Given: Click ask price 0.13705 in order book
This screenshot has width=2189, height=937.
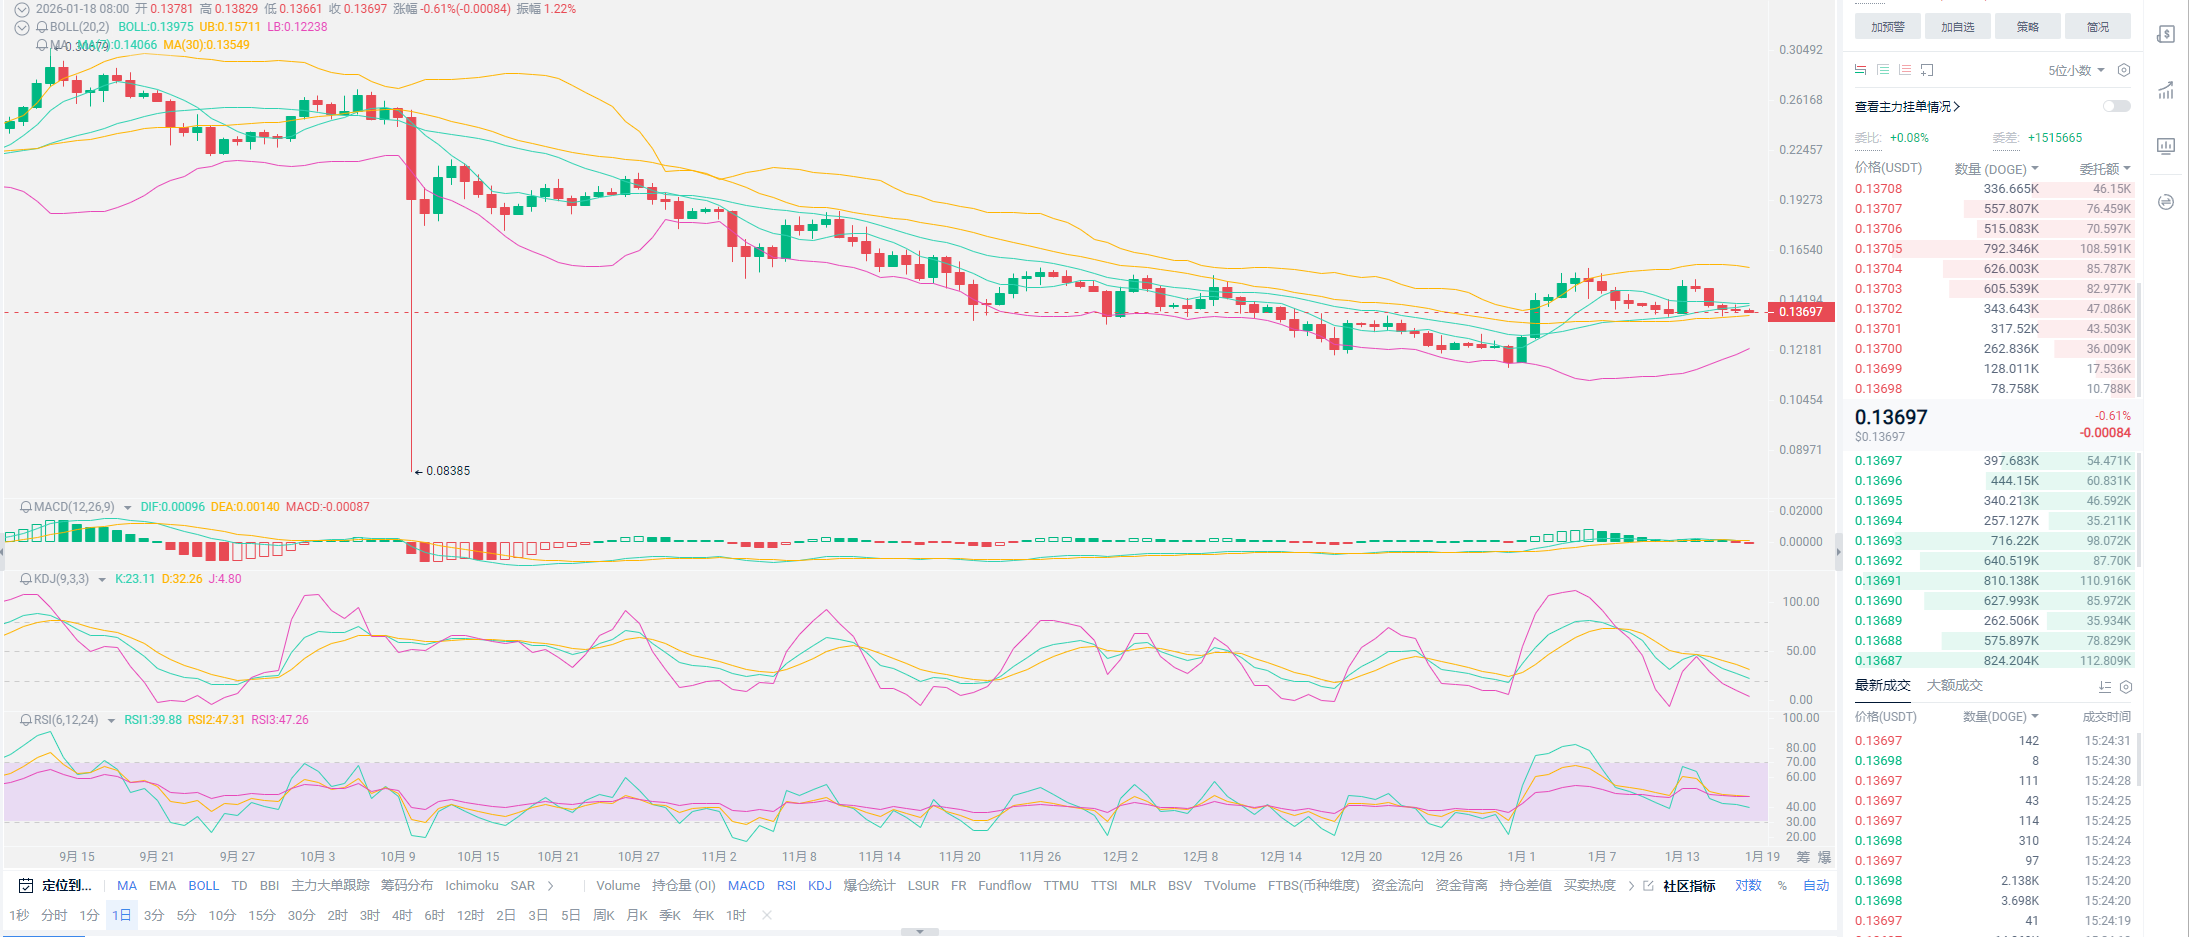Looking at the screenshot, I should point(1878,249).
